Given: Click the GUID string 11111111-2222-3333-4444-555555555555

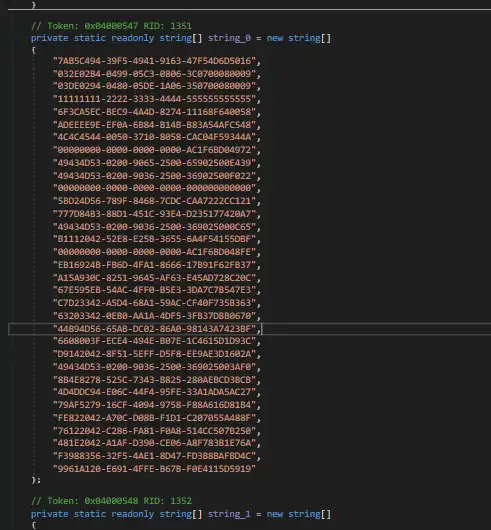Looking at the screenshot, I should coord(154,99).
